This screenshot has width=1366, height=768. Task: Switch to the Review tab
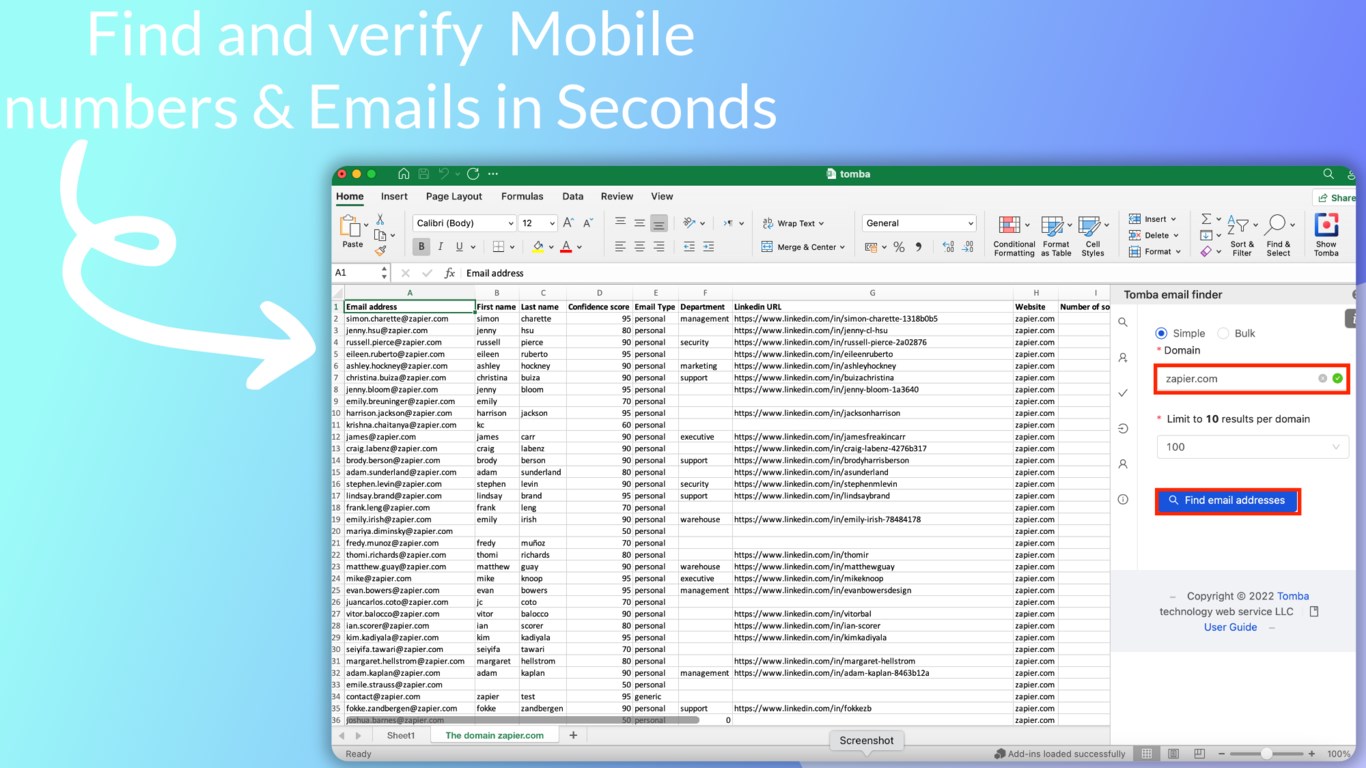pos(617,196)
